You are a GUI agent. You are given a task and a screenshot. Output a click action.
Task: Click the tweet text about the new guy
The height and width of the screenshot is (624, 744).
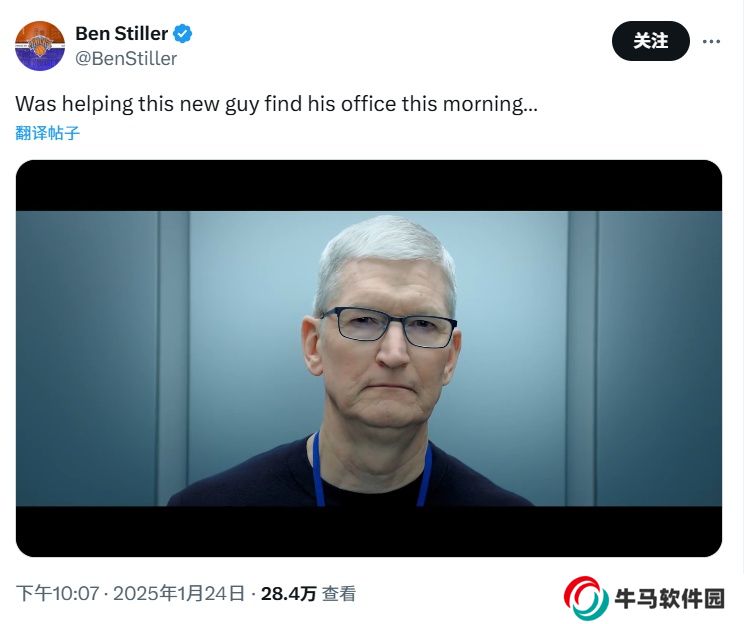(x=276, y=104)
